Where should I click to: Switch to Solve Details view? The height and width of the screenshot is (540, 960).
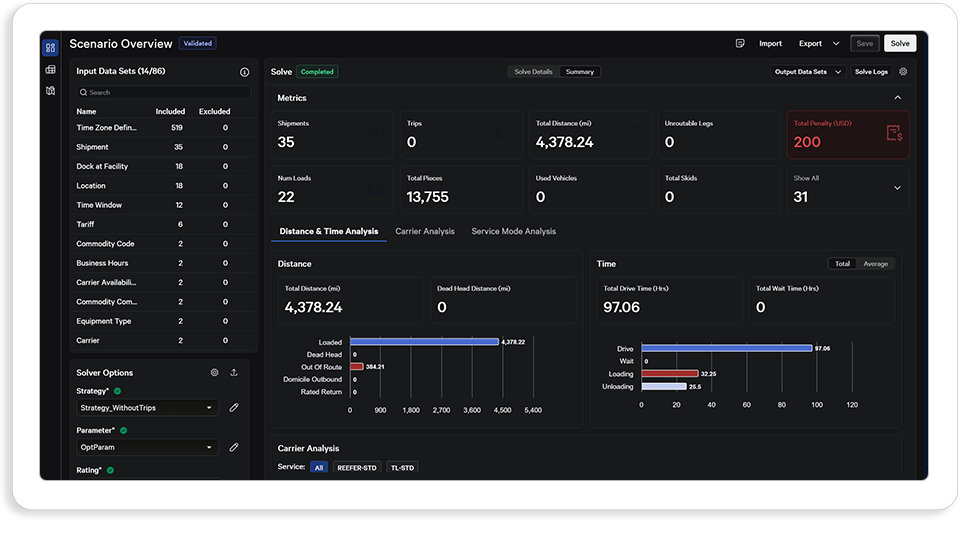tap(533, 72)
